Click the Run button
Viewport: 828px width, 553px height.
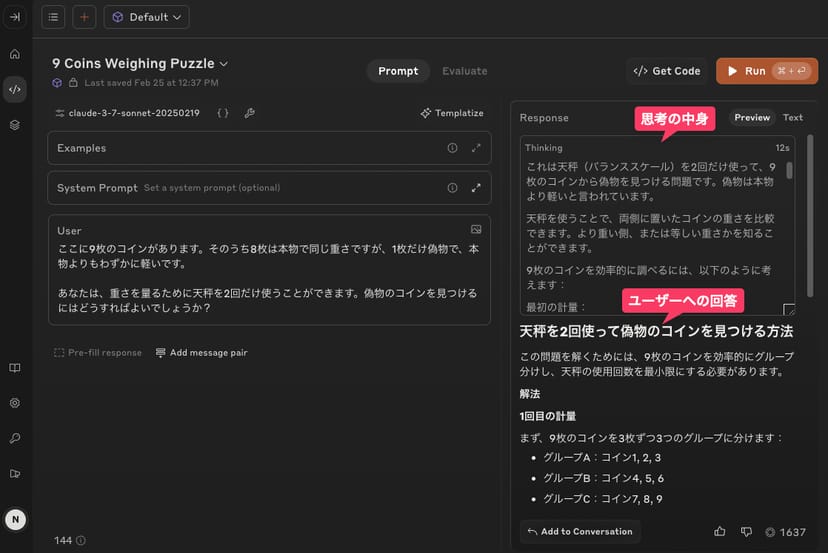pos(766,71)
